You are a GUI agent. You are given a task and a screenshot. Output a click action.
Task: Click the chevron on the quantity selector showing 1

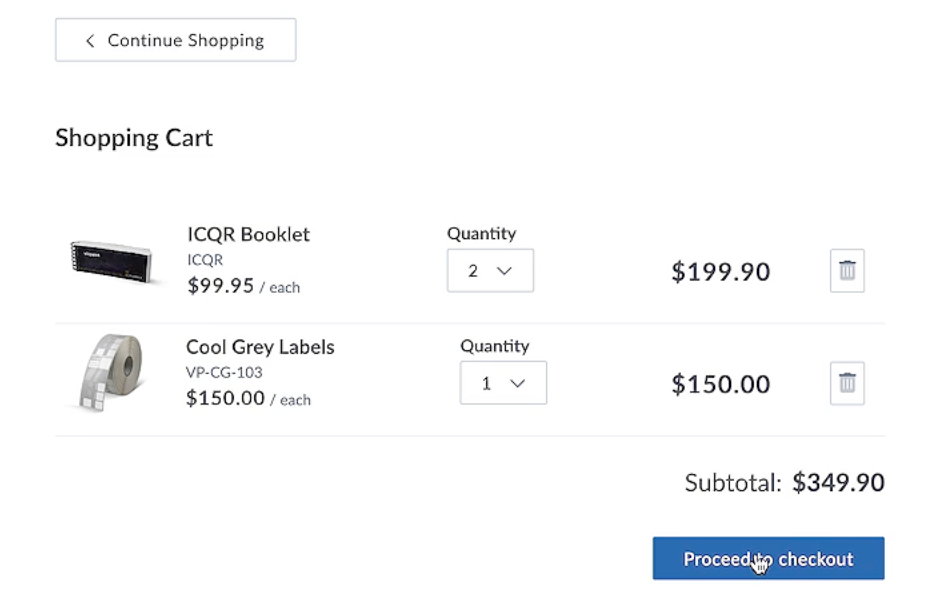519,383
